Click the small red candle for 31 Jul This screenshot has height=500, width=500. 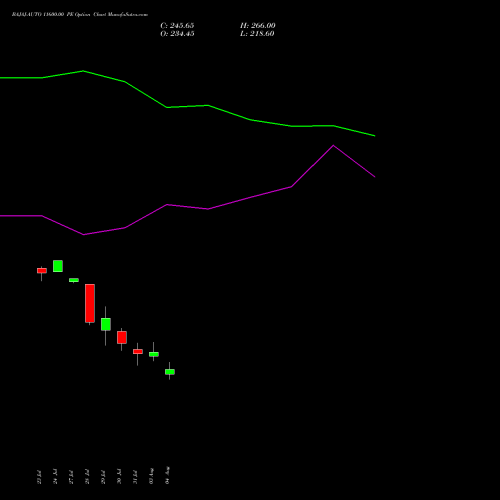(138, 352)
